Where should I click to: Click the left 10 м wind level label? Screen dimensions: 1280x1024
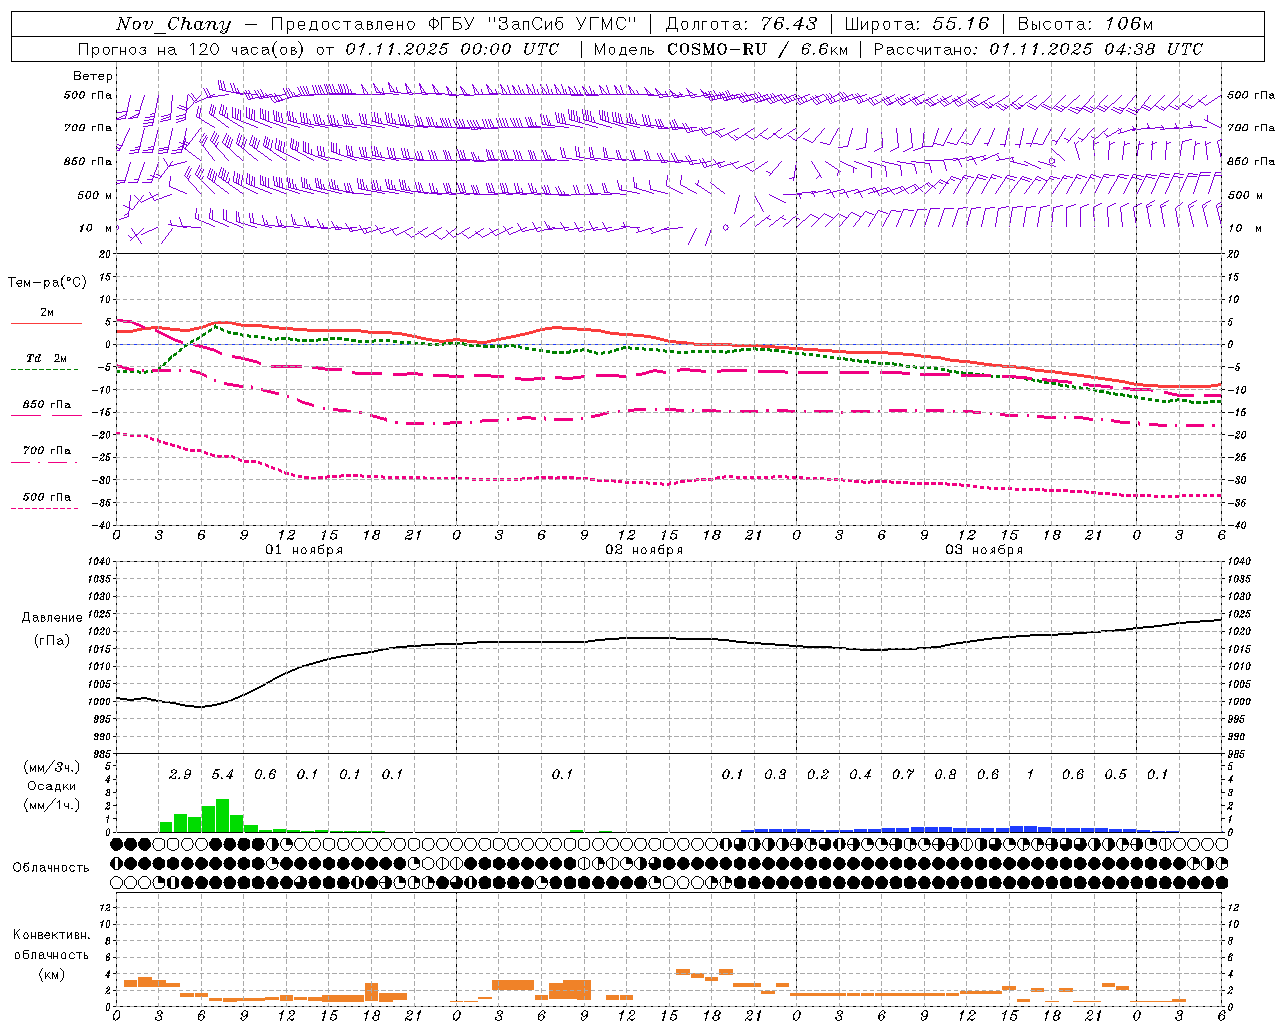point(96,228)
